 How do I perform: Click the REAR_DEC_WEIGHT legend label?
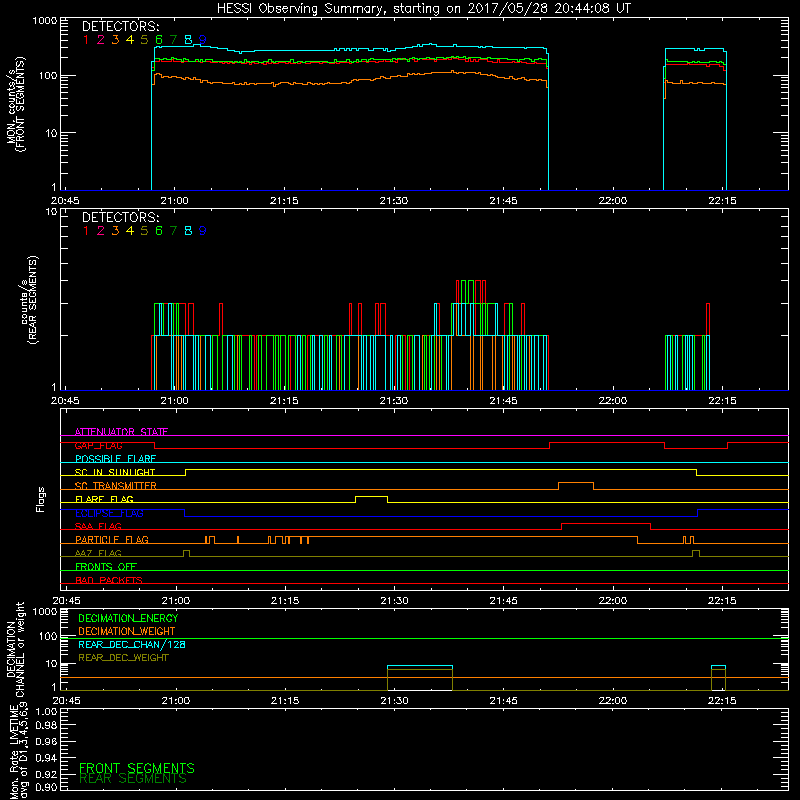click(123, 658)
